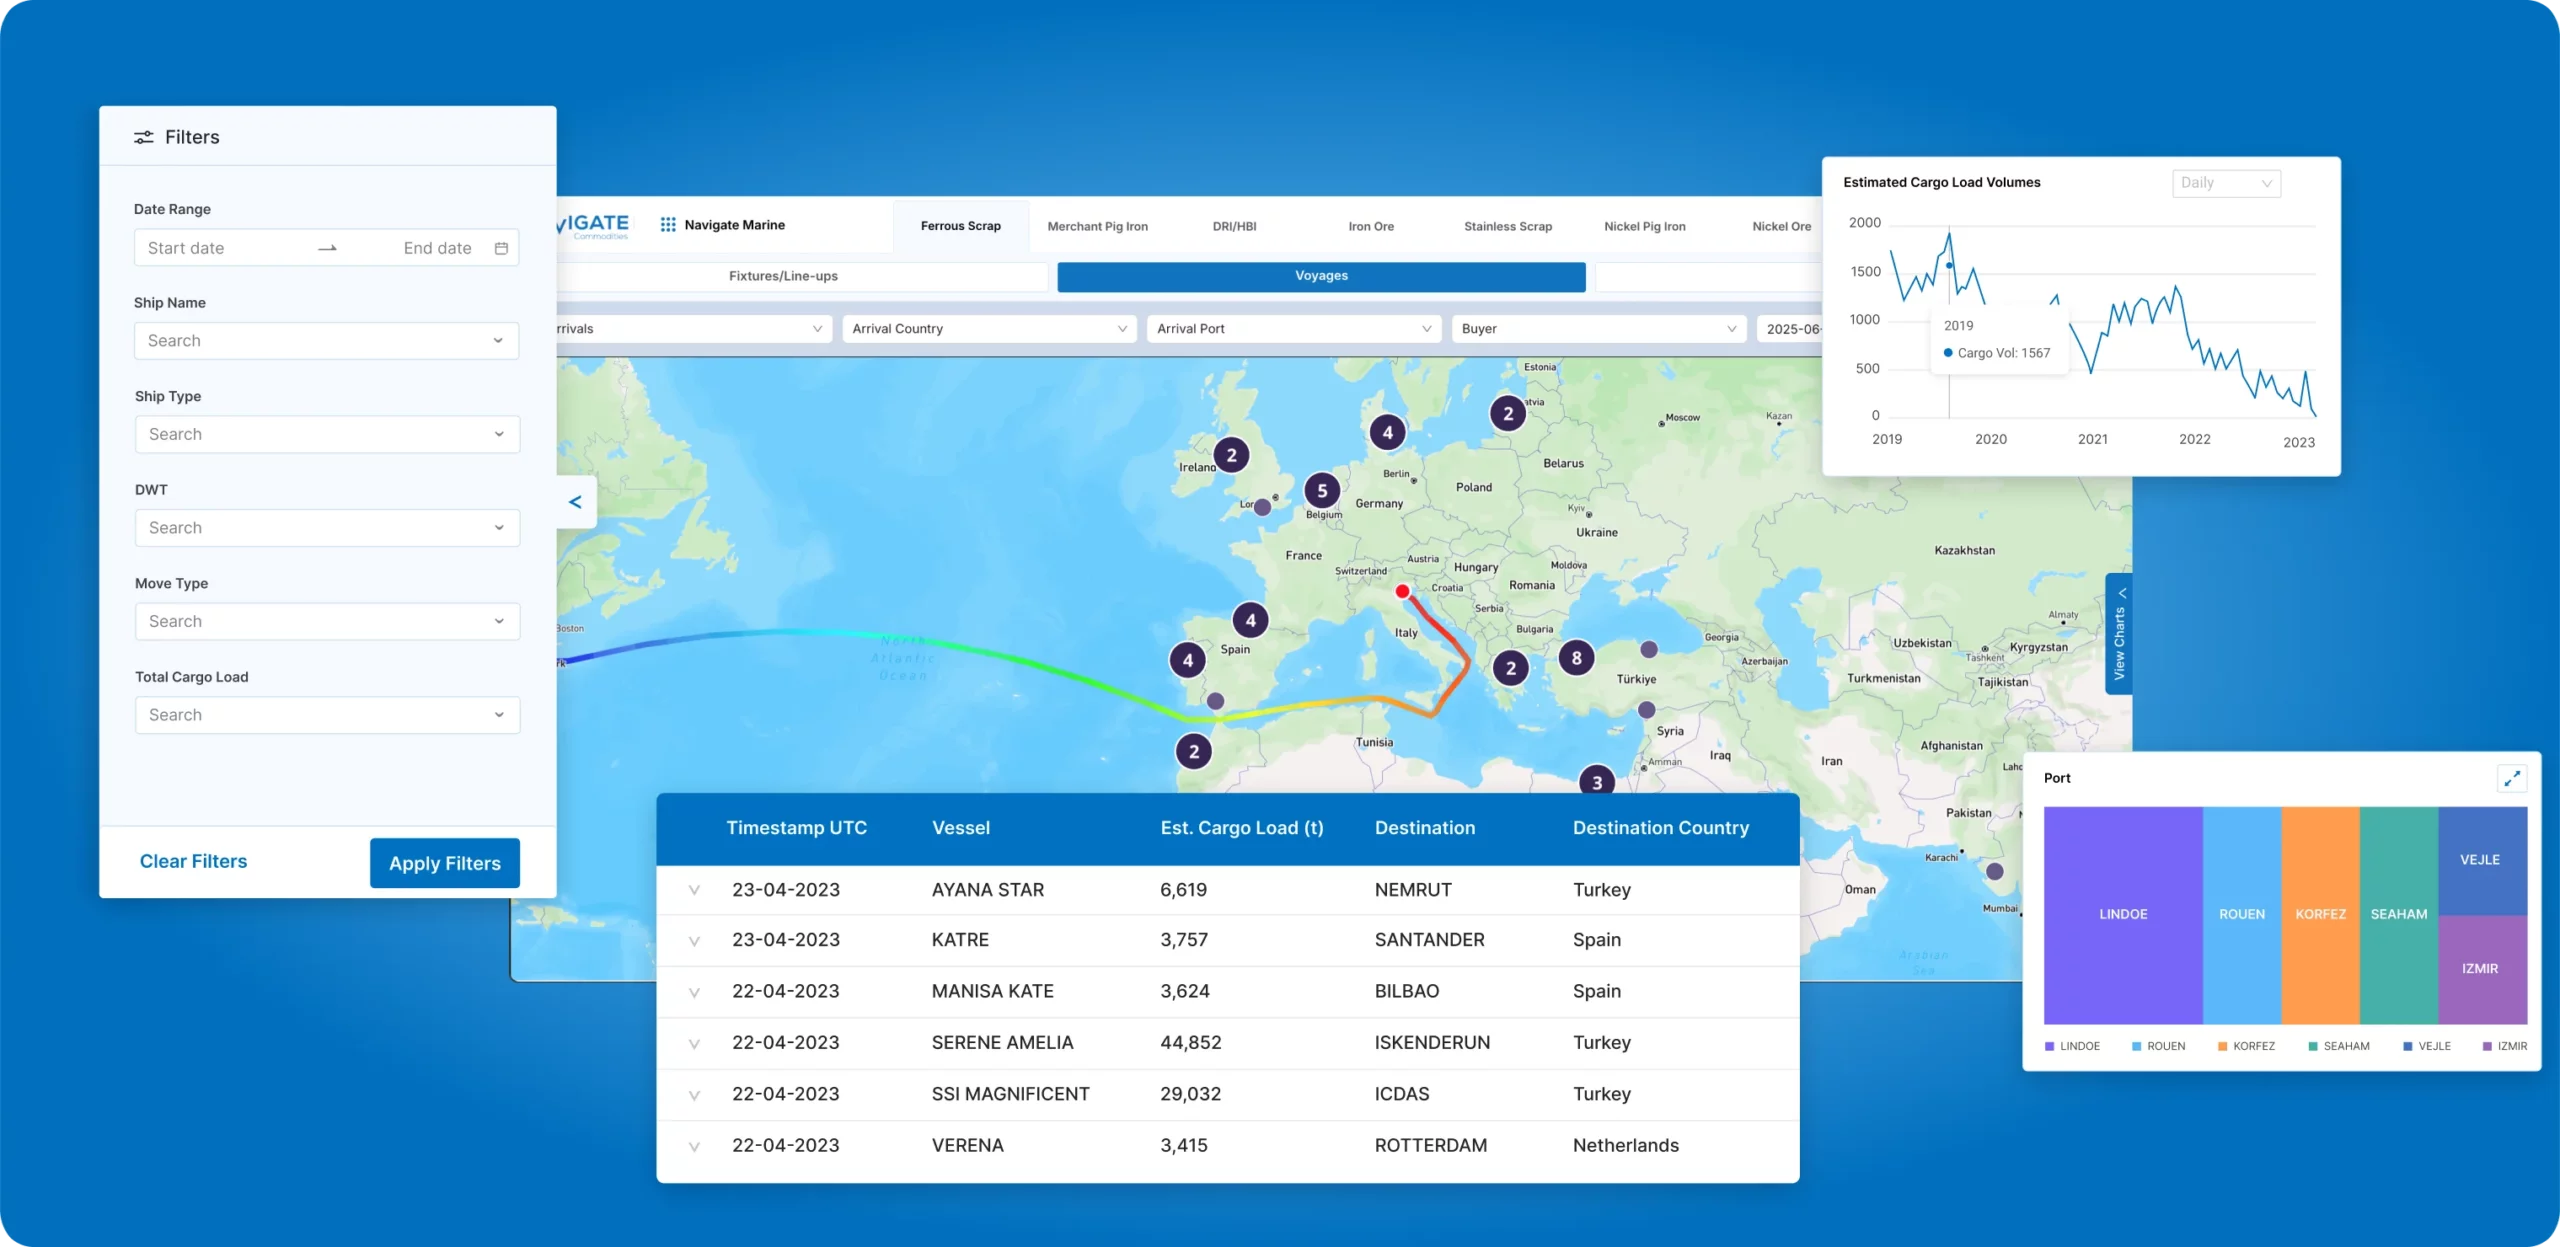Click the Clear Filters link

pyautogui.click(x=193, y=861)
